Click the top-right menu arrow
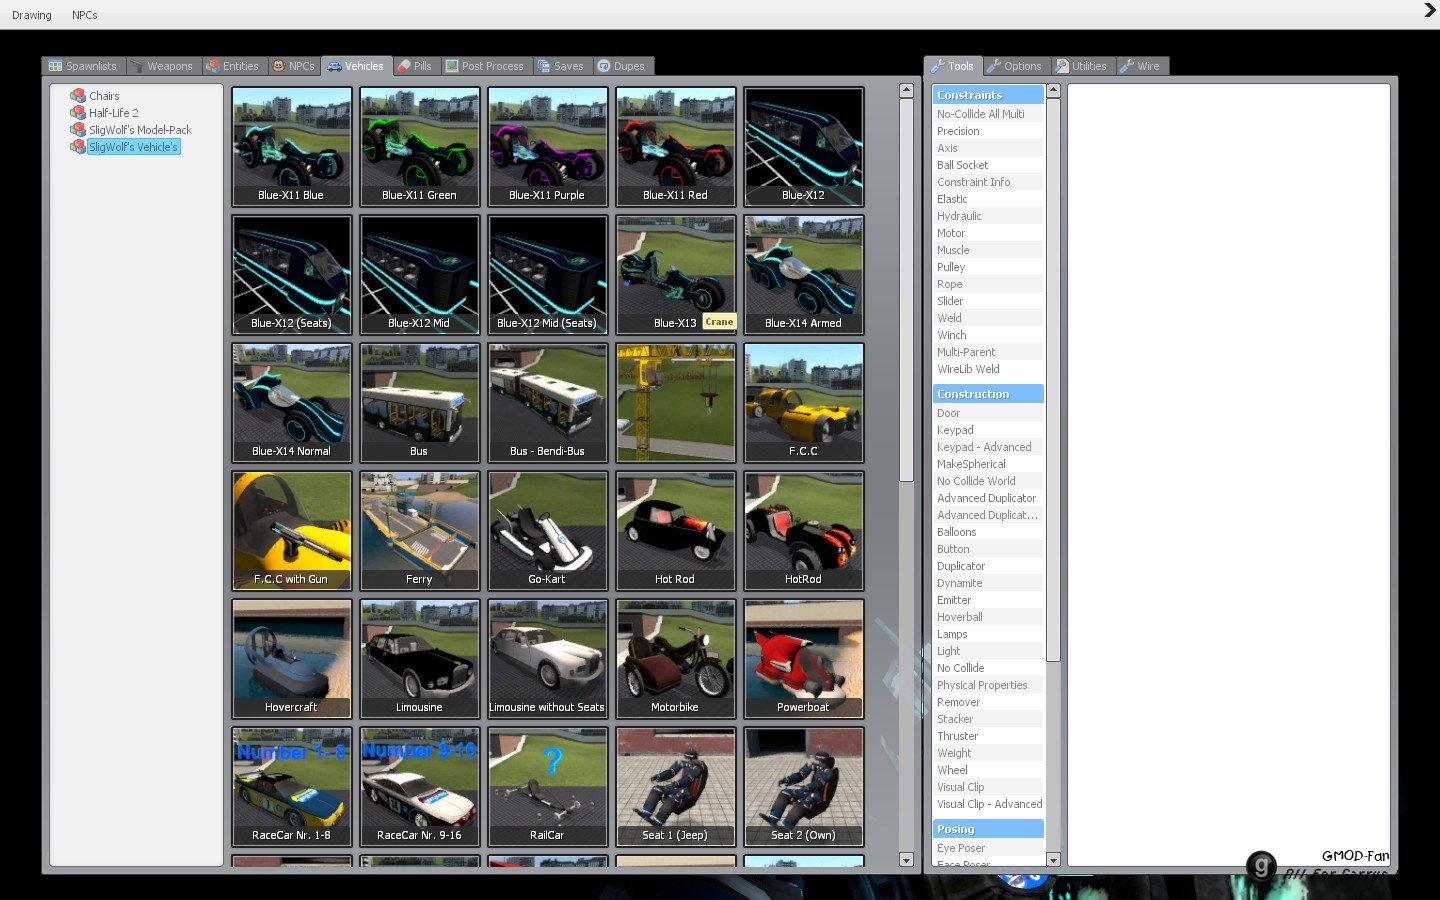1440x900 pixels. click(1429, 10)
